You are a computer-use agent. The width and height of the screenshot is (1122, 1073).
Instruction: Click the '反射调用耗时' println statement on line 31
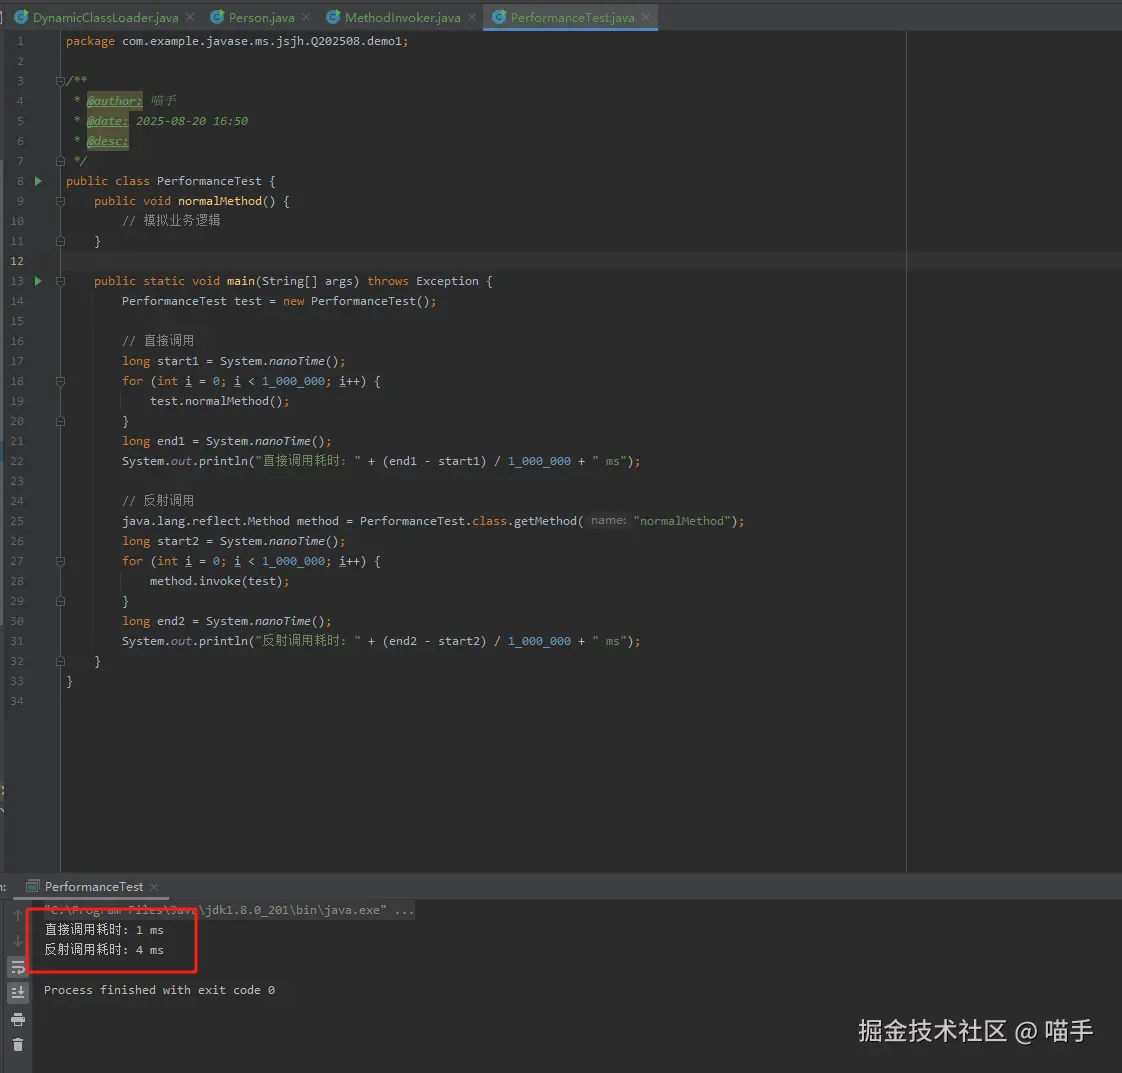381,642
